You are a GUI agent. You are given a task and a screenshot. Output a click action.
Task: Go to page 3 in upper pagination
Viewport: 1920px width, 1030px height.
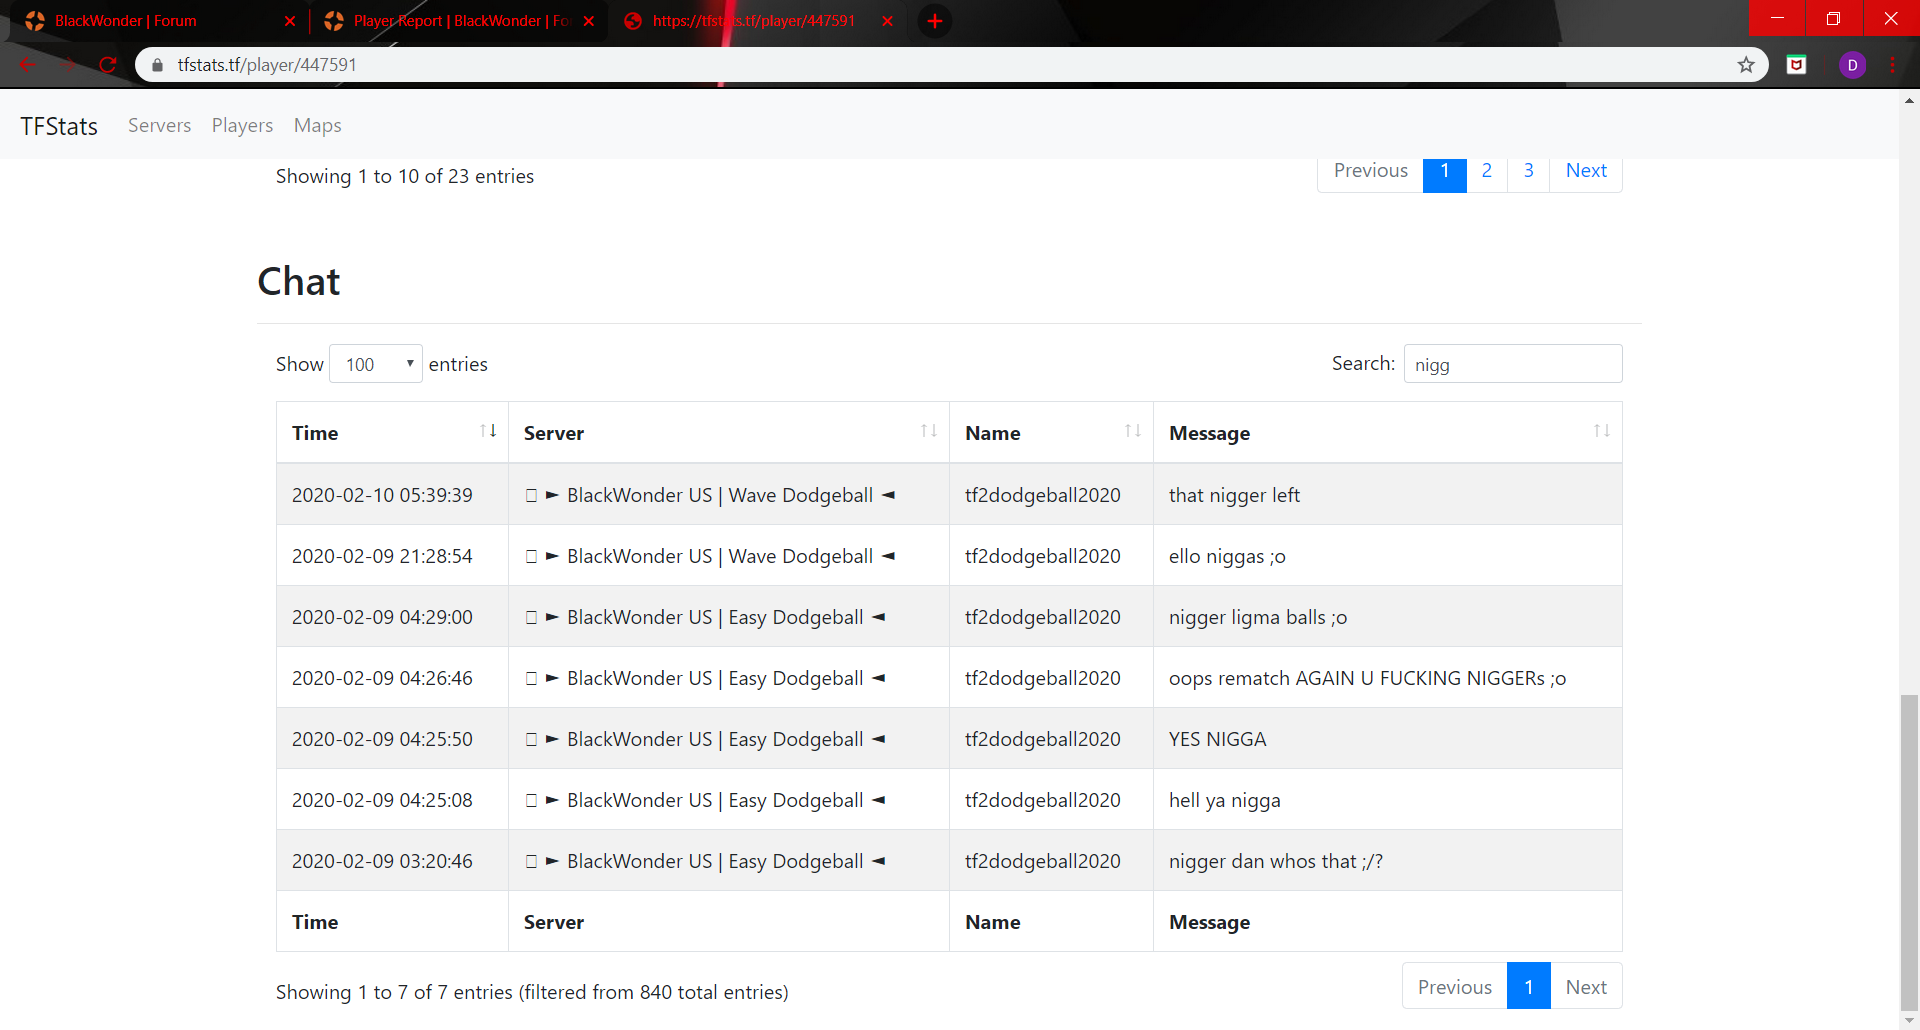pyautogui.click(x=1529, y=172)
